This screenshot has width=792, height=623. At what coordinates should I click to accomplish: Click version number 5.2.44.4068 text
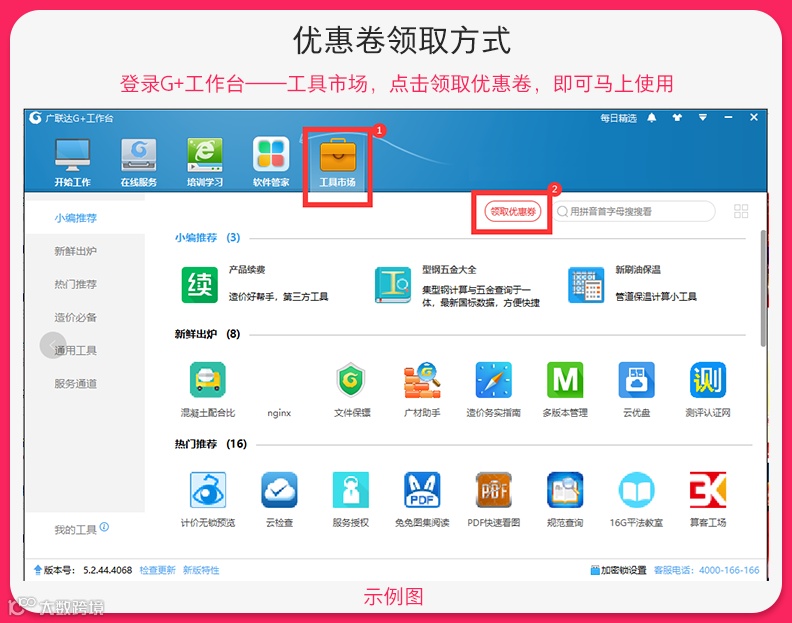(x=108, y=570)
